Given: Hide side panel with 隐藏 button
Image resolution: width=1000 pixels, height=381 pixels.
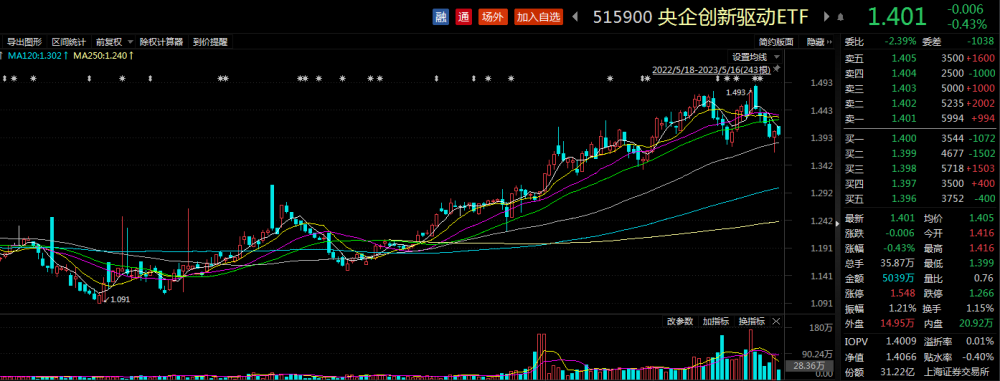Looking at the screenshot, I should (x=819, y=42).
